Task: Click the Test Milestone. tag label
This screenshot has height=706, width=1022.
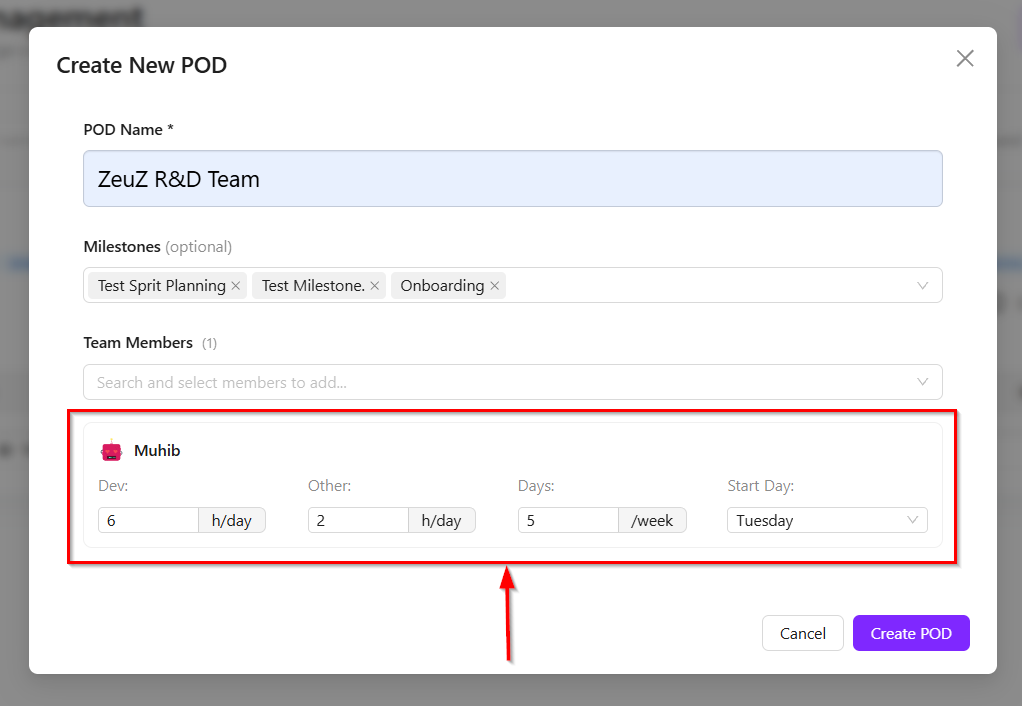Action: pos(313,286)
